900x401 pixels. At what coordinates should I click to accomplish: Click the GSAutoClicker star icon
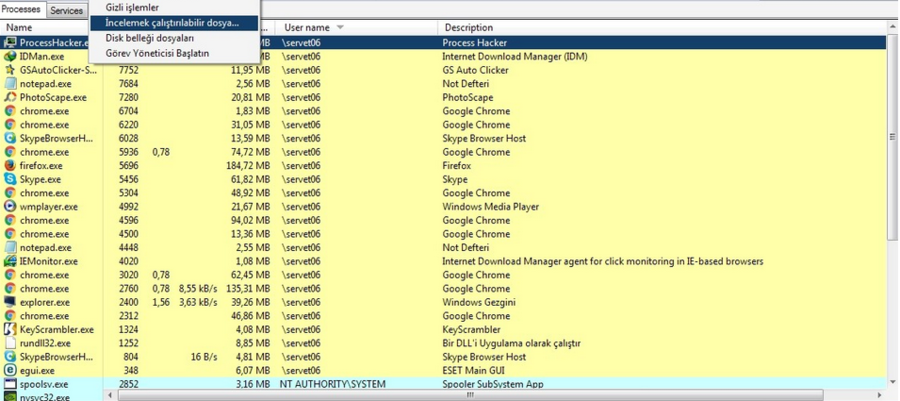point(10,70)
